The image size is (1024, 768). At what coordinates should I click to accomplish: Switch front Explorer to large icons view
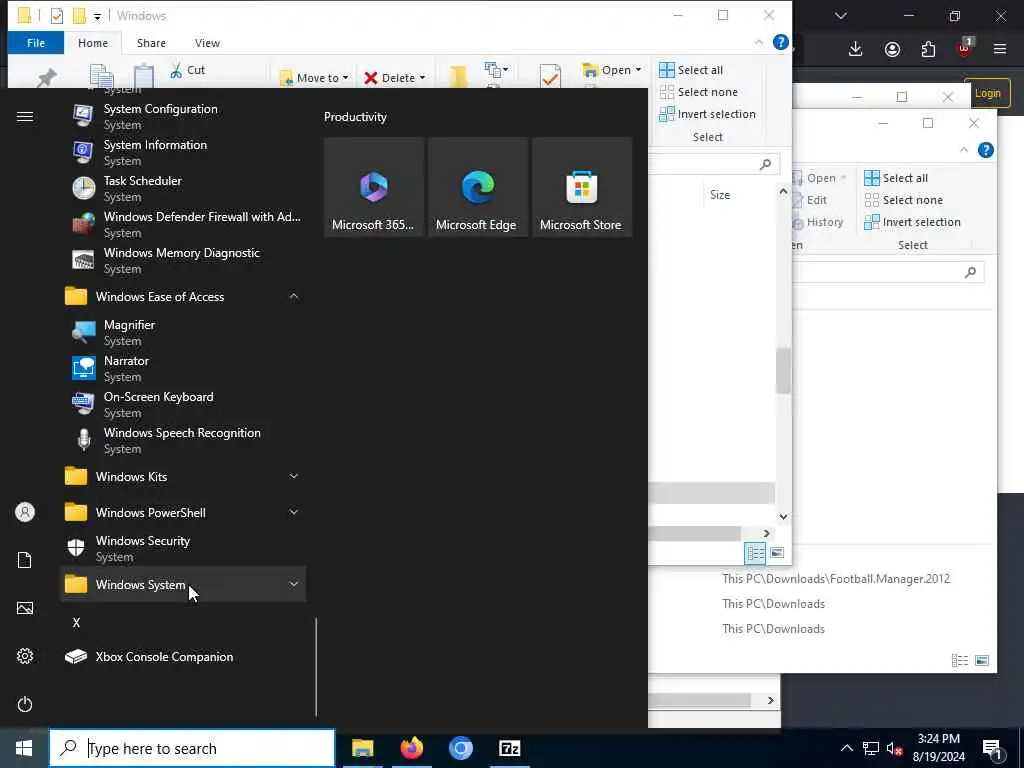click(776, 553)
